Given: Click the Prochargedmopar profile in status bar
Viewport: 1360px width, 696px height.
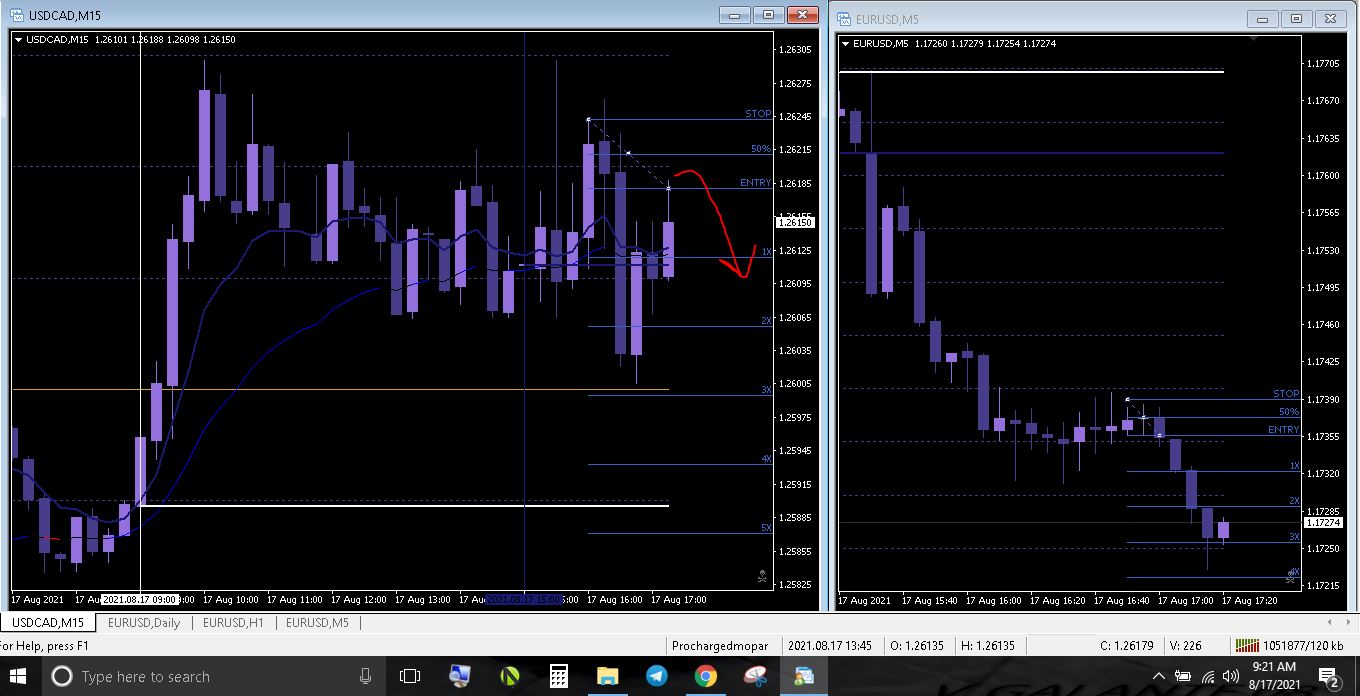Looking at the screenshot, I should pyautogui.click(x=720, y=646).
